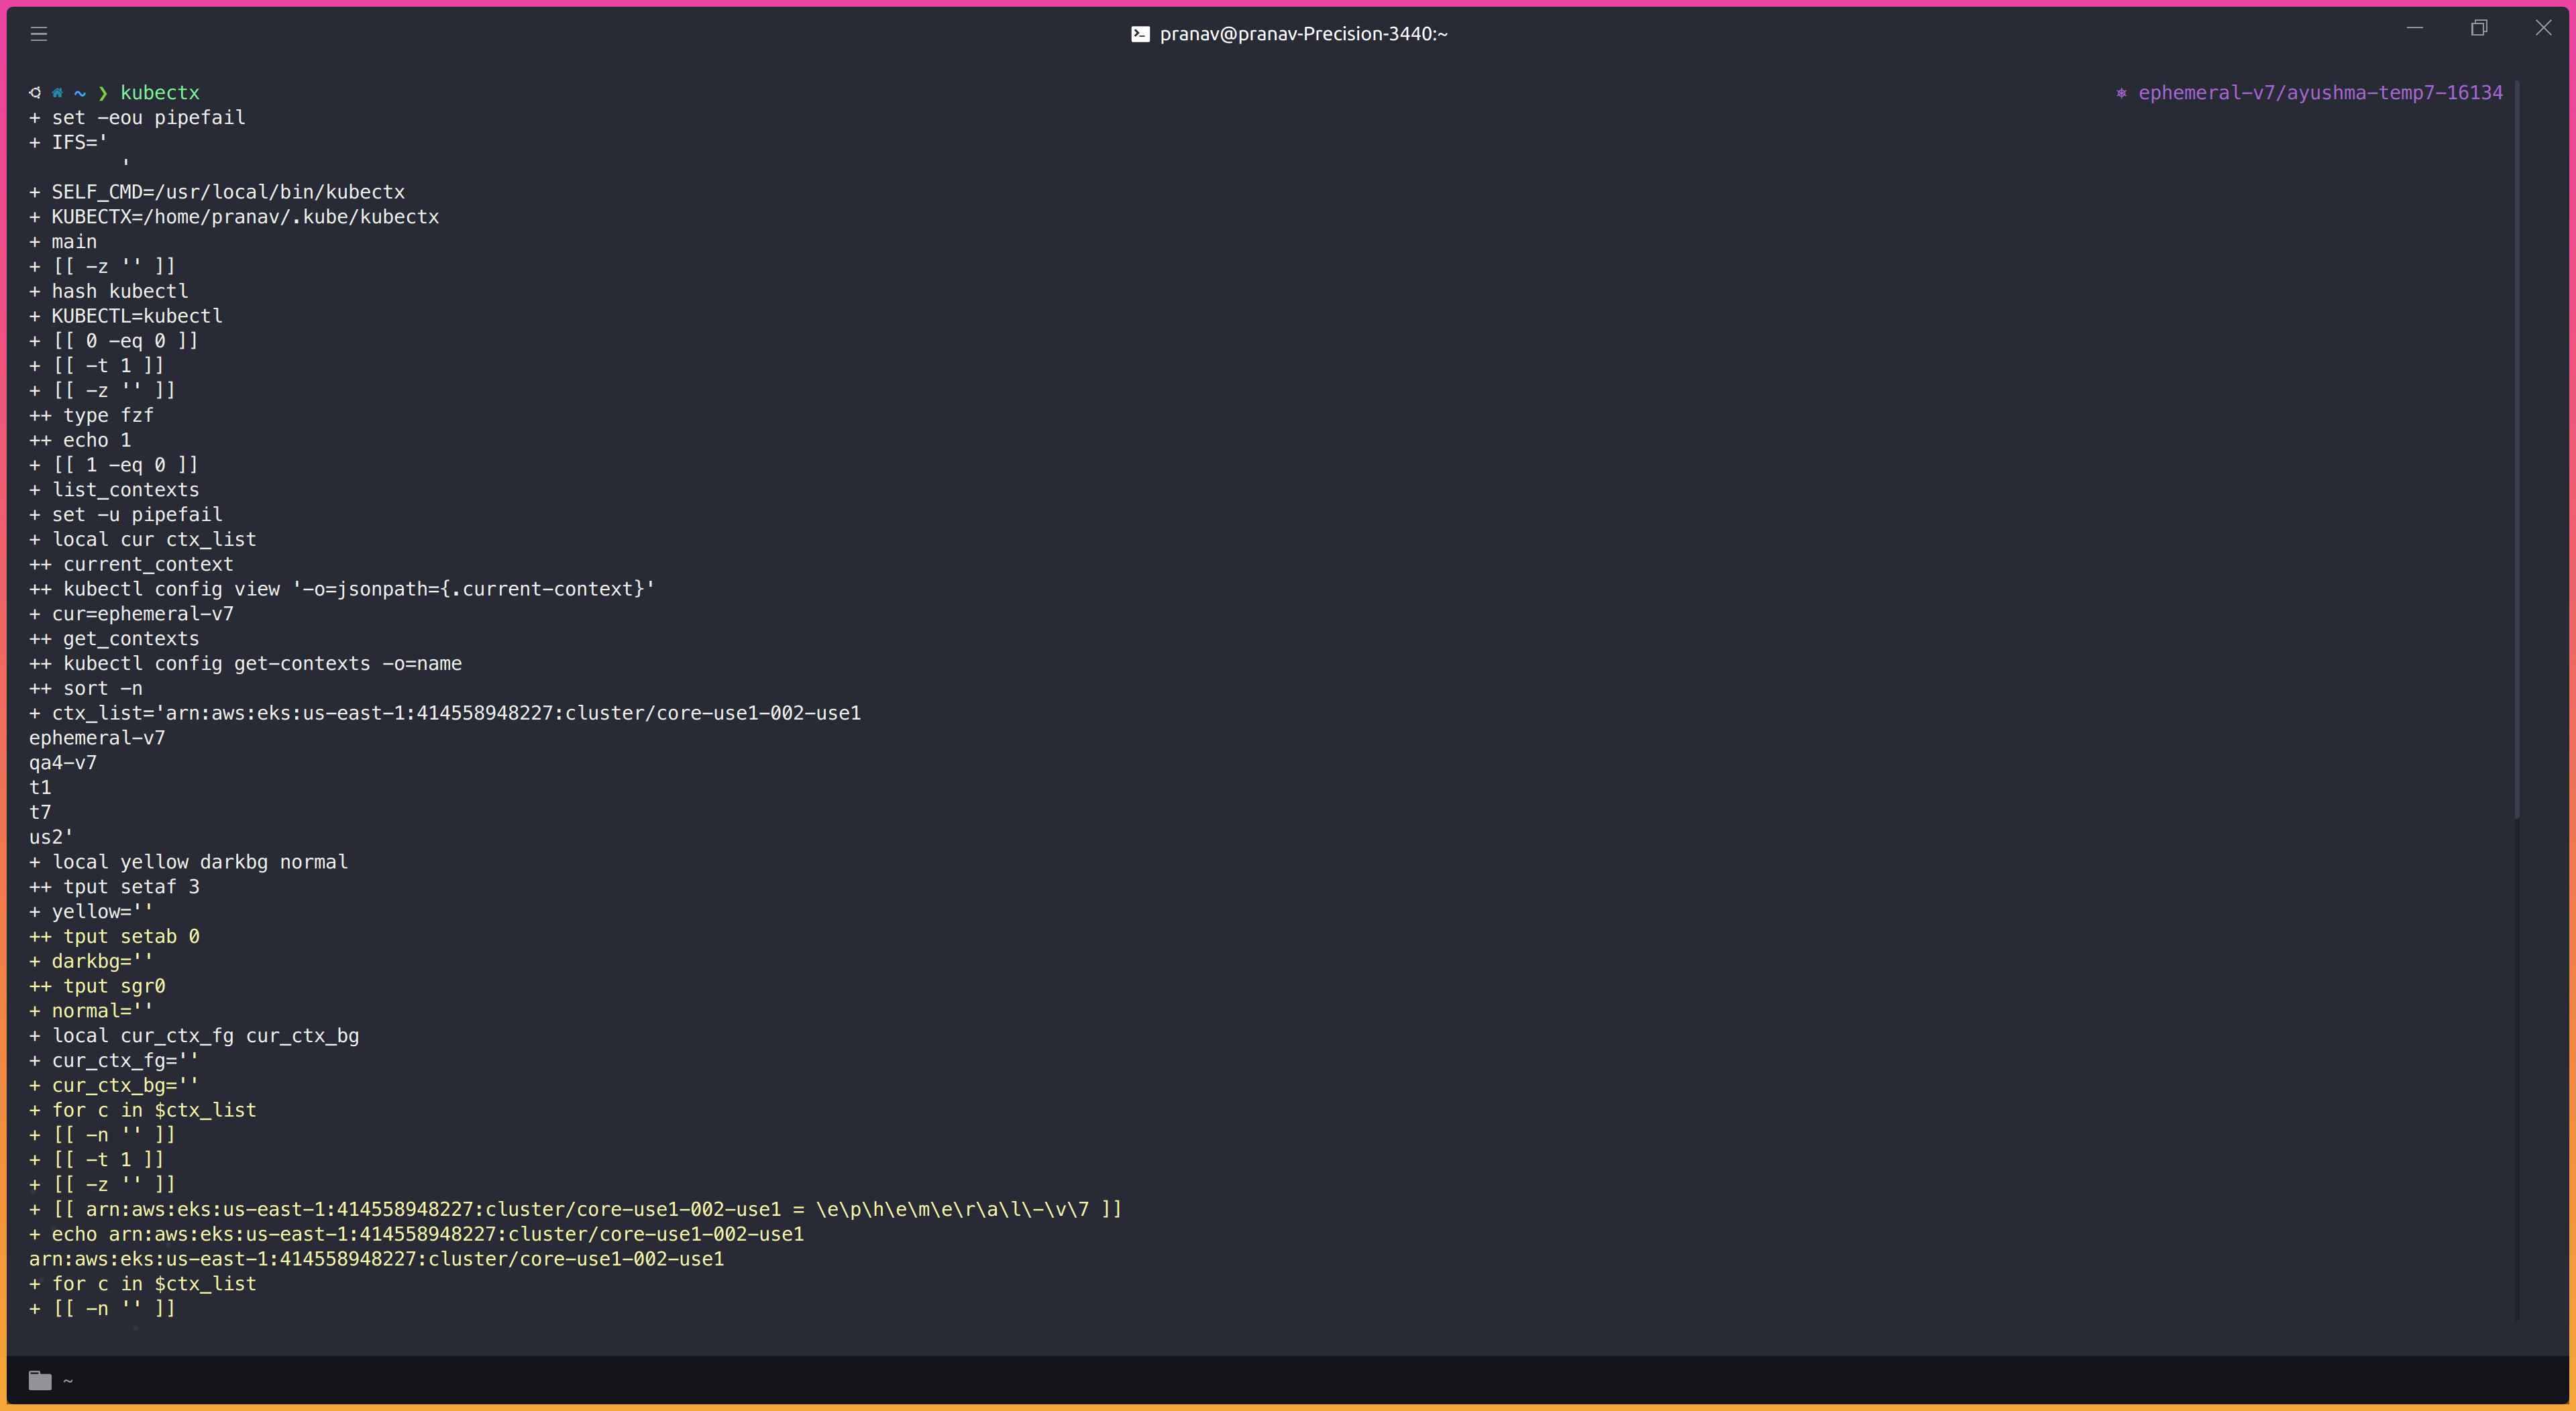Click the blue home icon in prompt
The image size is (2576, 1411).
58,93
